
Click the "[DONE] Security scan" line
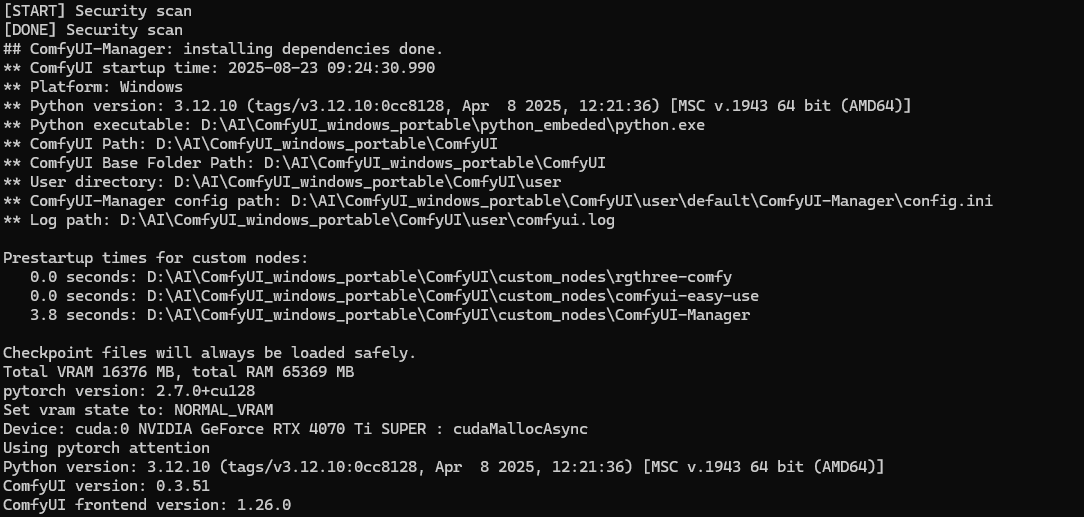point(93,30)
